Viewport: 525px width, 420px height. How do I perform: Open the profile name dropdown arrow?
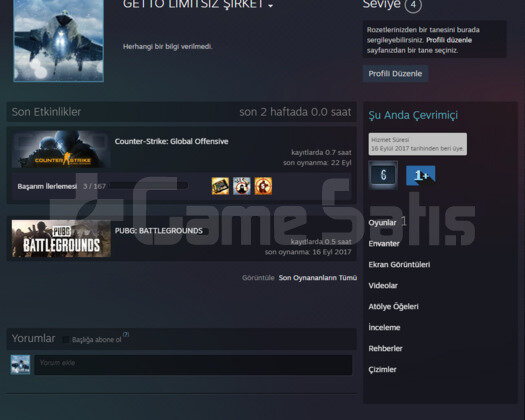pos(270,6)
